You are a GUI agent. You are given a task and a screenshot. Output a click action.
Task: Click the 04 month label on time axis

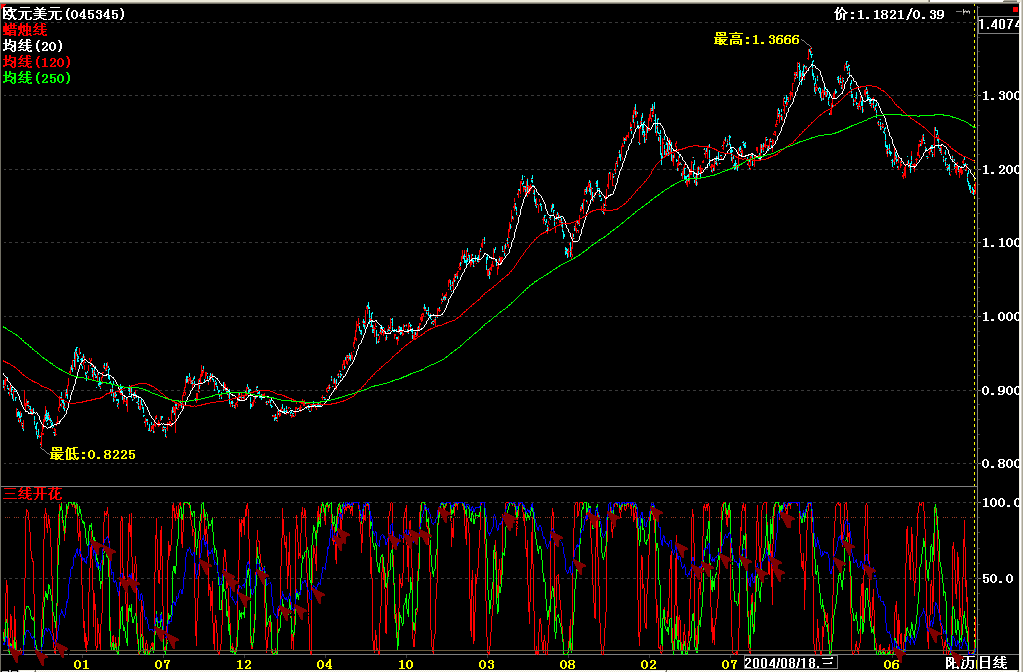(x=324, y=665)
